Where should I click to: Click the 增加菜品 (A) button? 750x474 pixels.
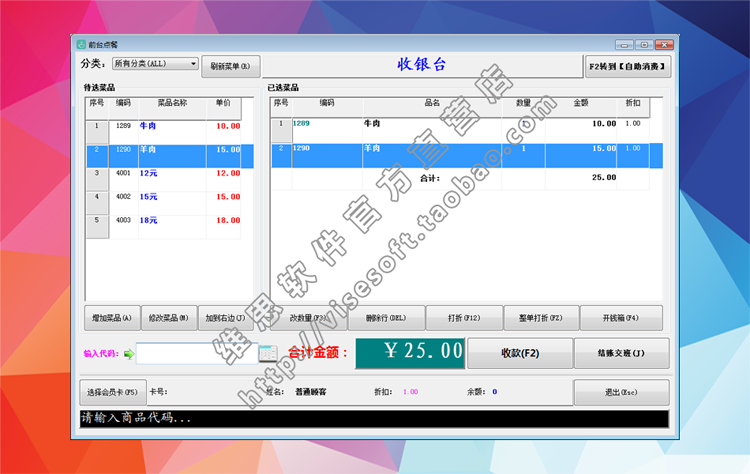coord(111,318)
